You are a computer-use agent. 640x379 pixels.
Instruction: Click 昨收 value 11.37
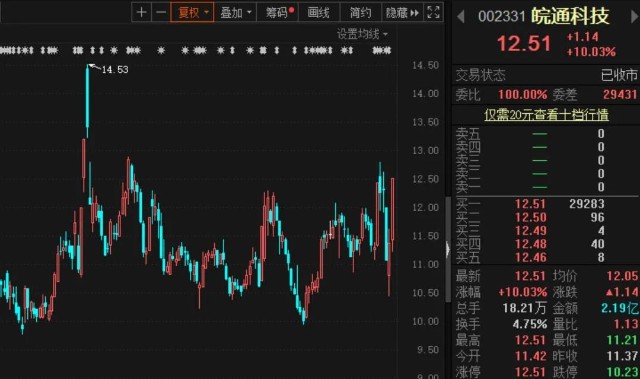622,356
